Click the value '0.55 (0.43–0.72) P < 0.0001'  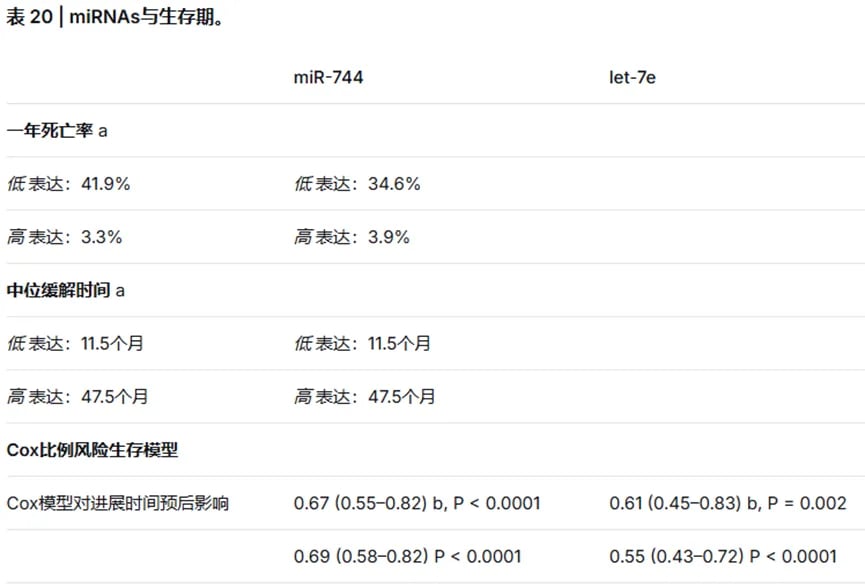tap(723, 556)
